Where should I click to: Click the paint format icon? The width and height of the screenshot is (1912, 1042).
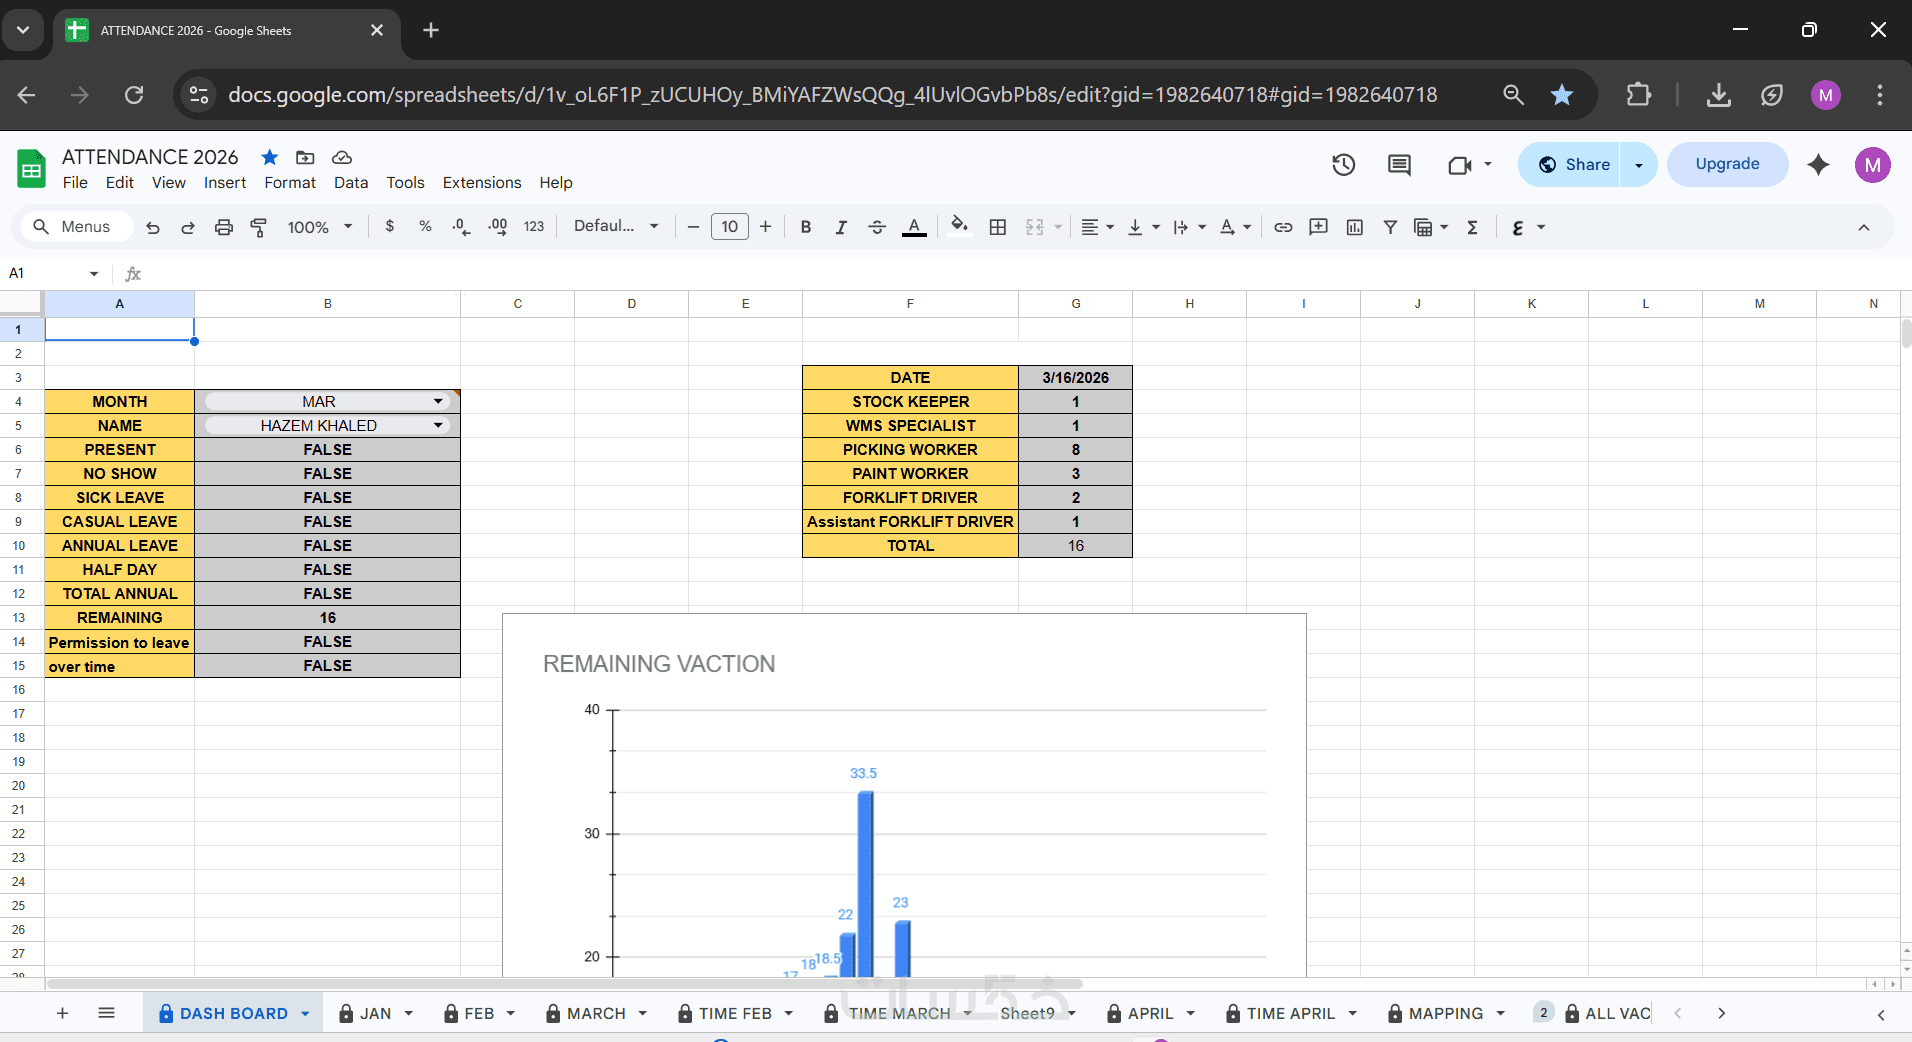259,227
